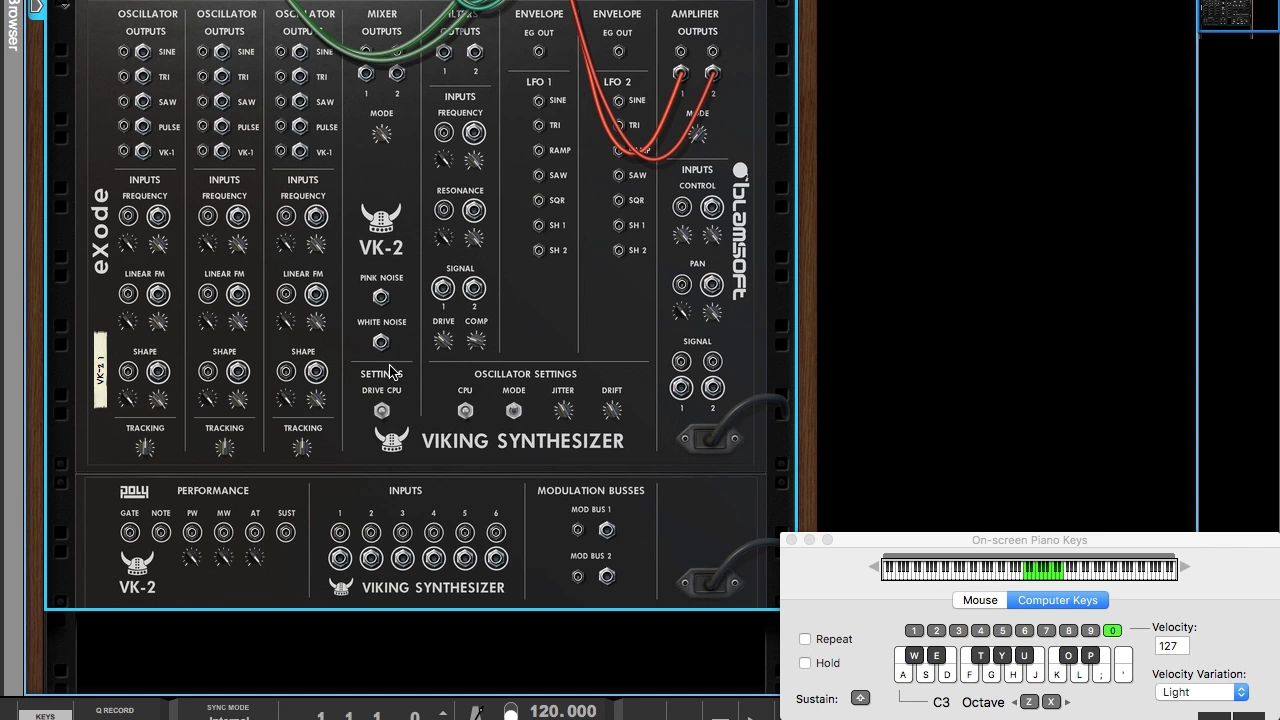Viewport: 1280px width, 720px height.
Task: Click the large MOD BUS 2 jack
Action: [x=606, y=576]
